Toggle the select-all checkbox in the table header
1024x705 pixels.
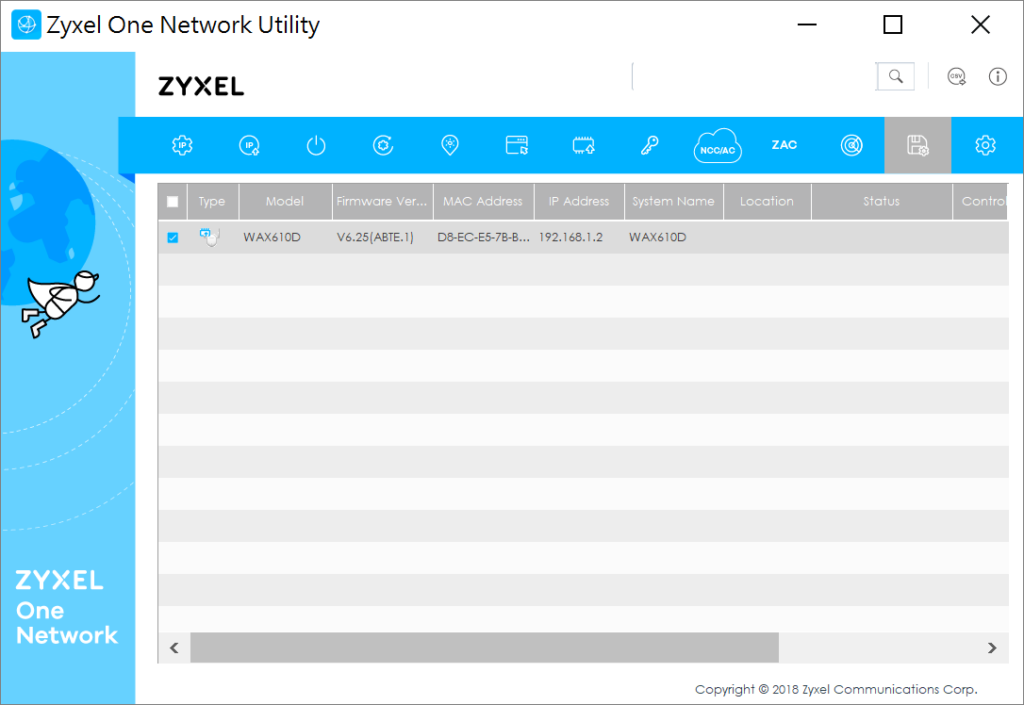[x=172, y=202]
